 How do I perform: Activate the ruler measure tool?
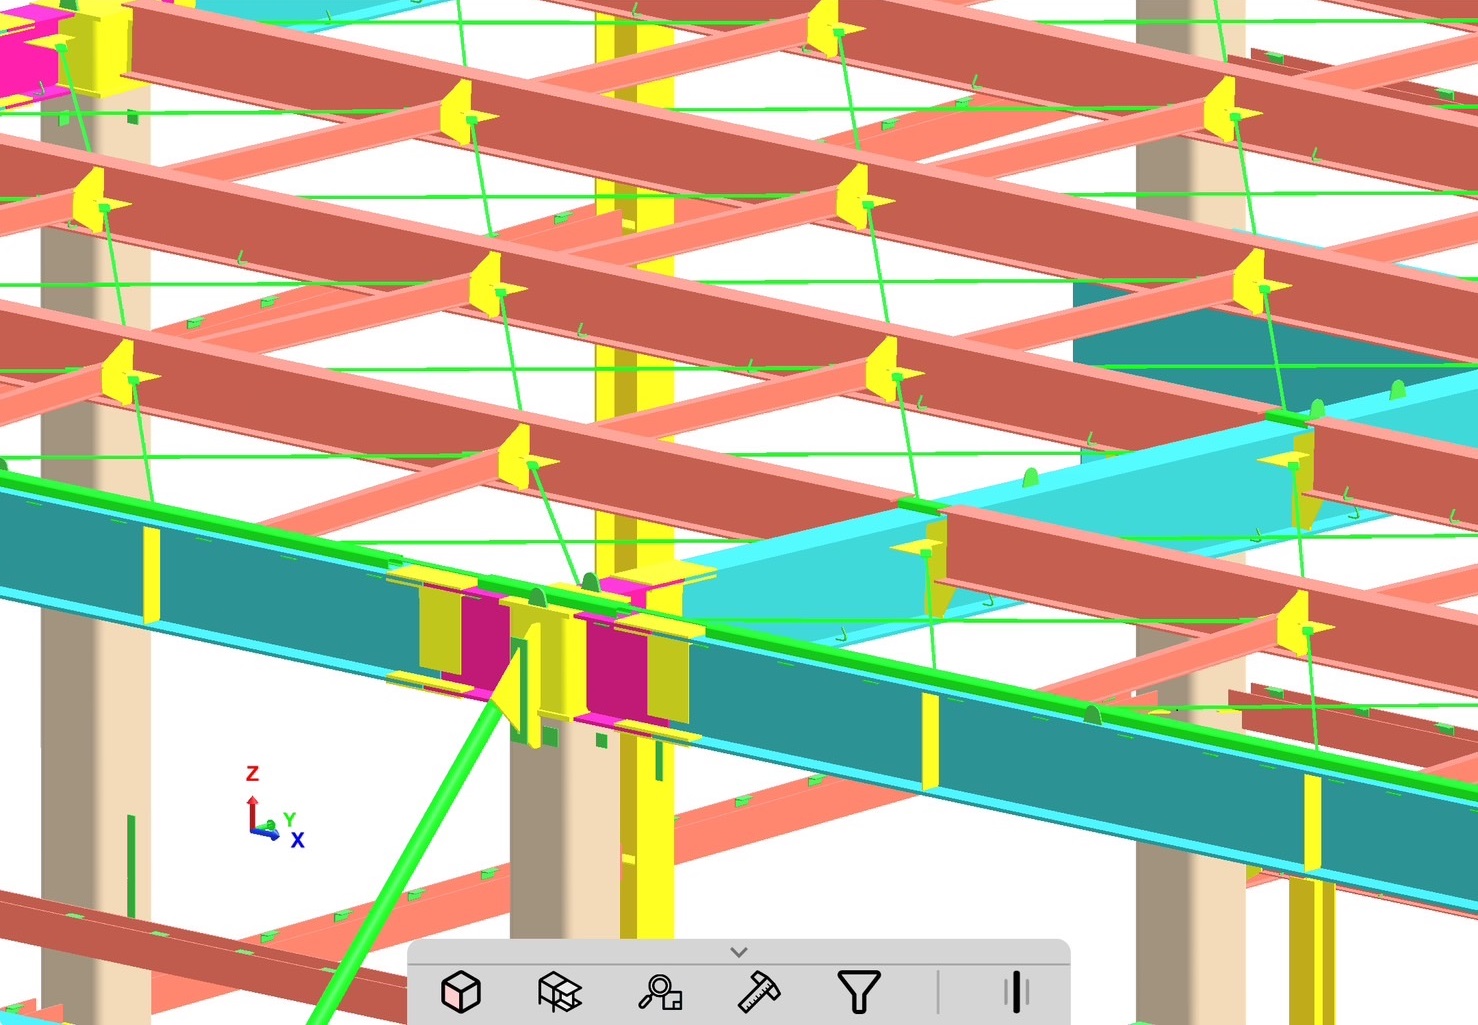pyautogui.click(x=758, y=992)
